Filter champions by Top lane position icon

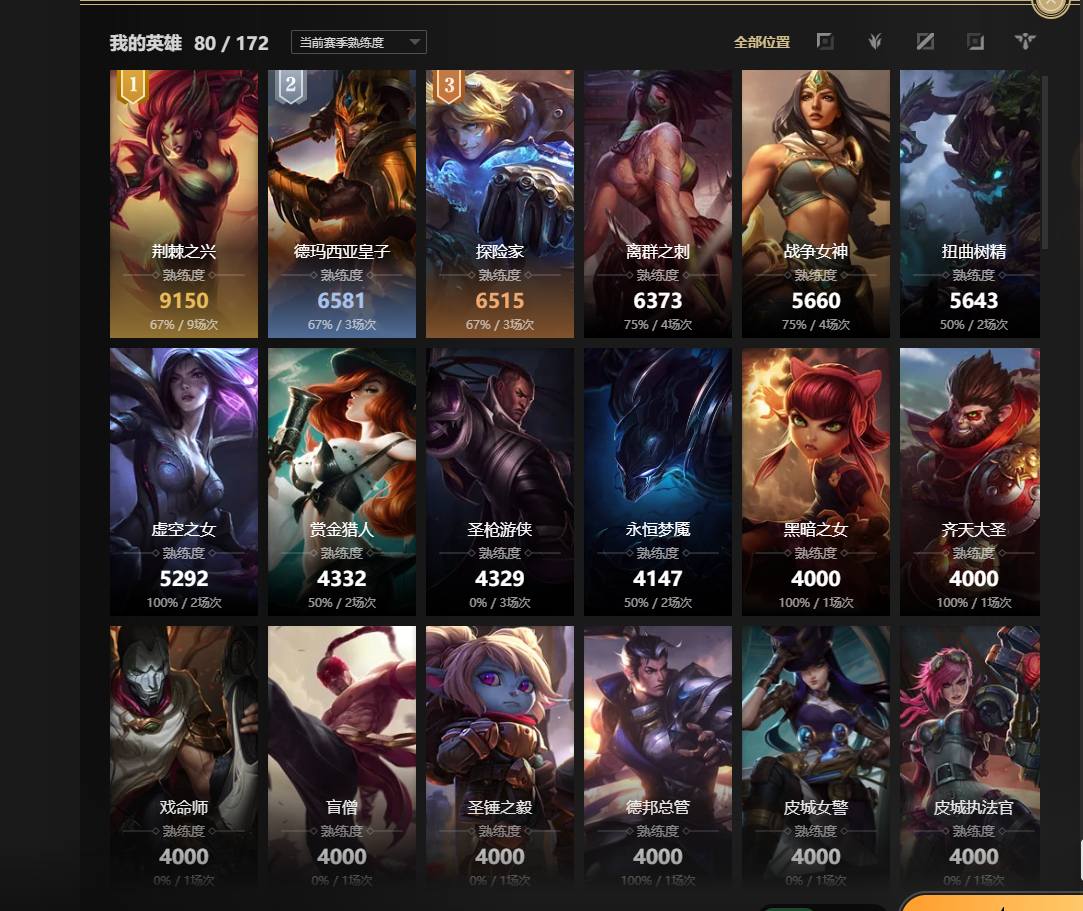[825, 41]
